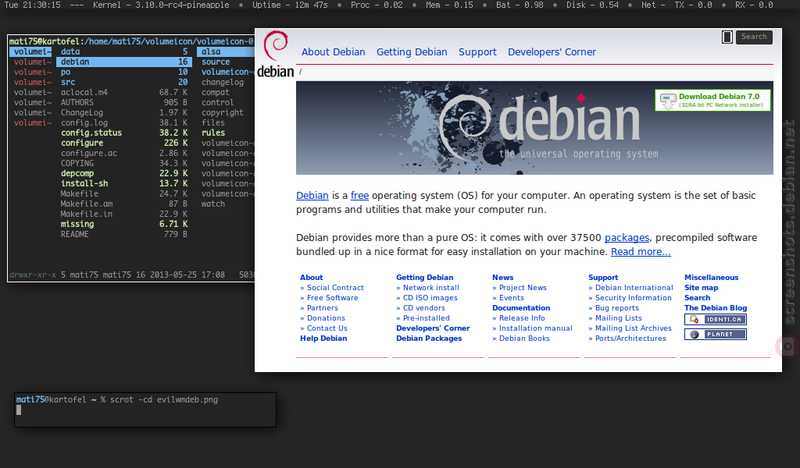Image resolution: width=800 pixels, height=468 pixels.
Task: Click the Download Debian 7.0 arrow icon
Action: pos(667,101)
